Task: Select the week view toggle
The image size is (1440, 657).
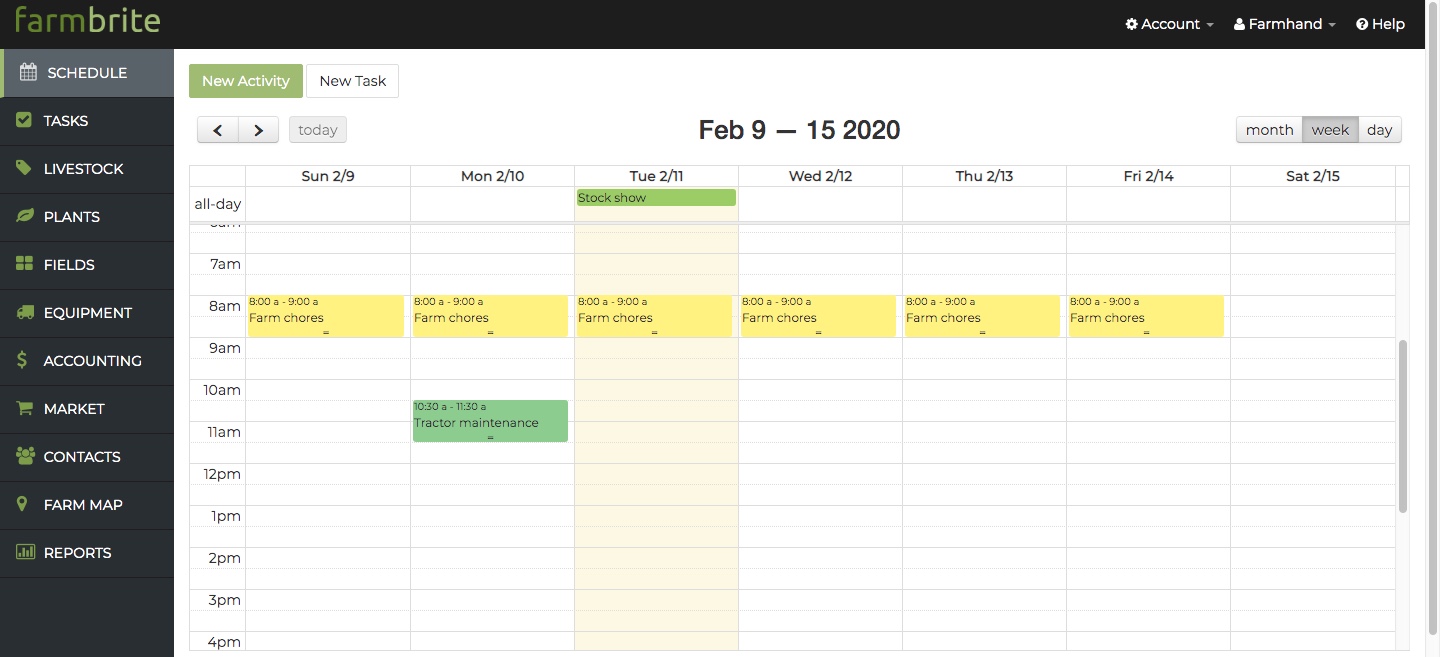Action: coord(1330,130)
